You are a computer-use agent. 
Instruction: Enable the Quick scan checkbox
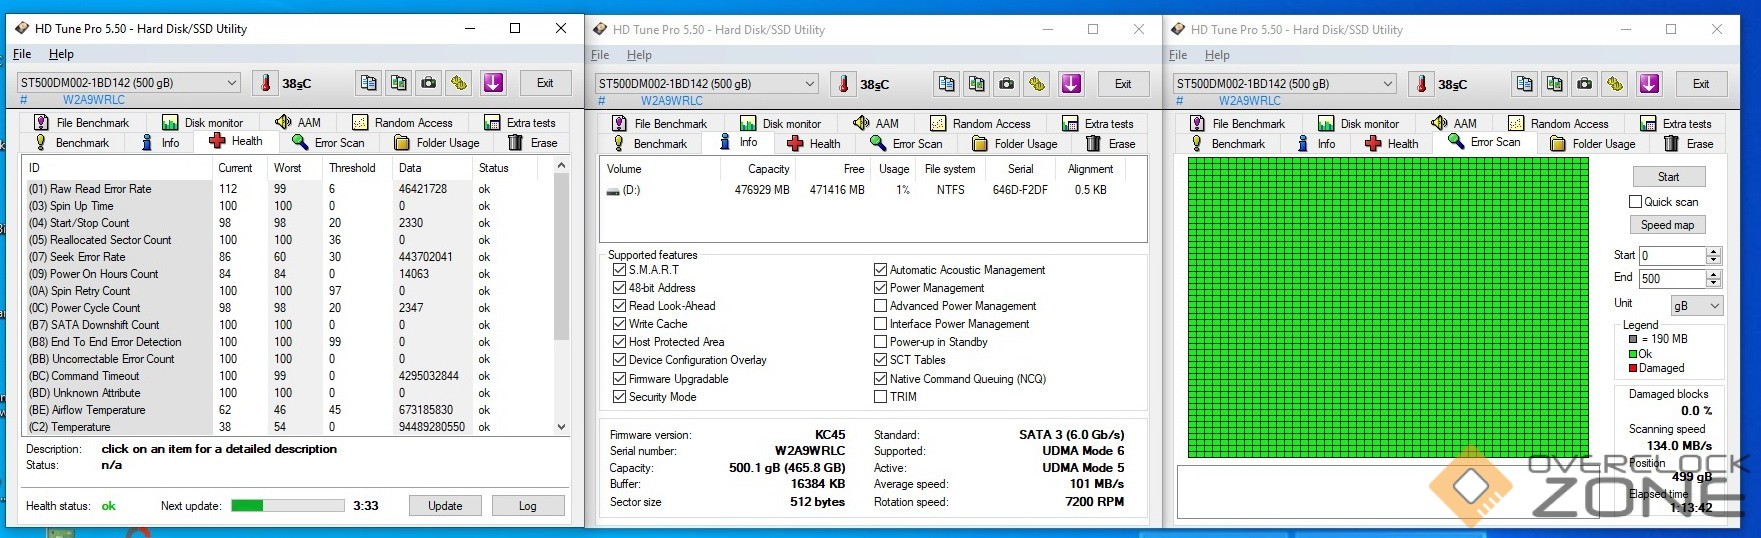pyautogui.click(x=1635, y=202)
